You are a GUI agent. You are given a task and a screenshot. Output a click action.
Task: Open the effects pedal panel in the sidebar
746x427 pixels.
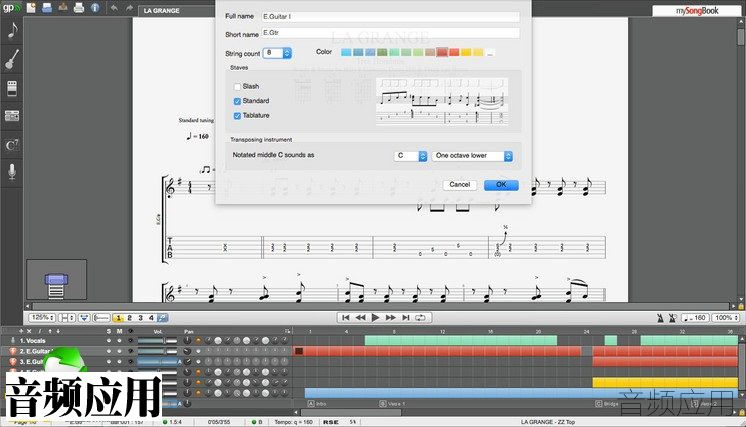[12, 88]
